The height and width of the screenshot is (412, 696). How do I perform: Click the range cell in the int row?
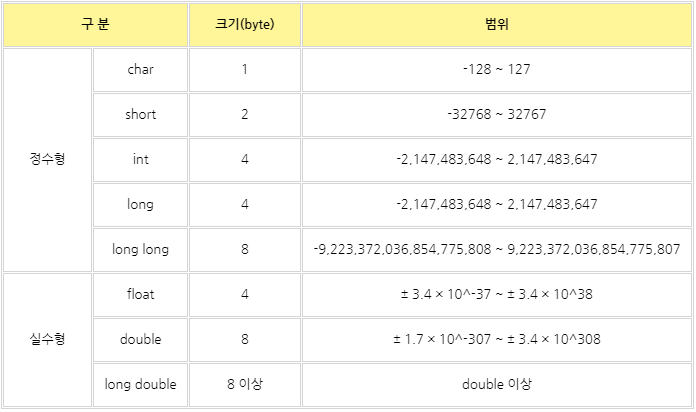click(496, 159)
